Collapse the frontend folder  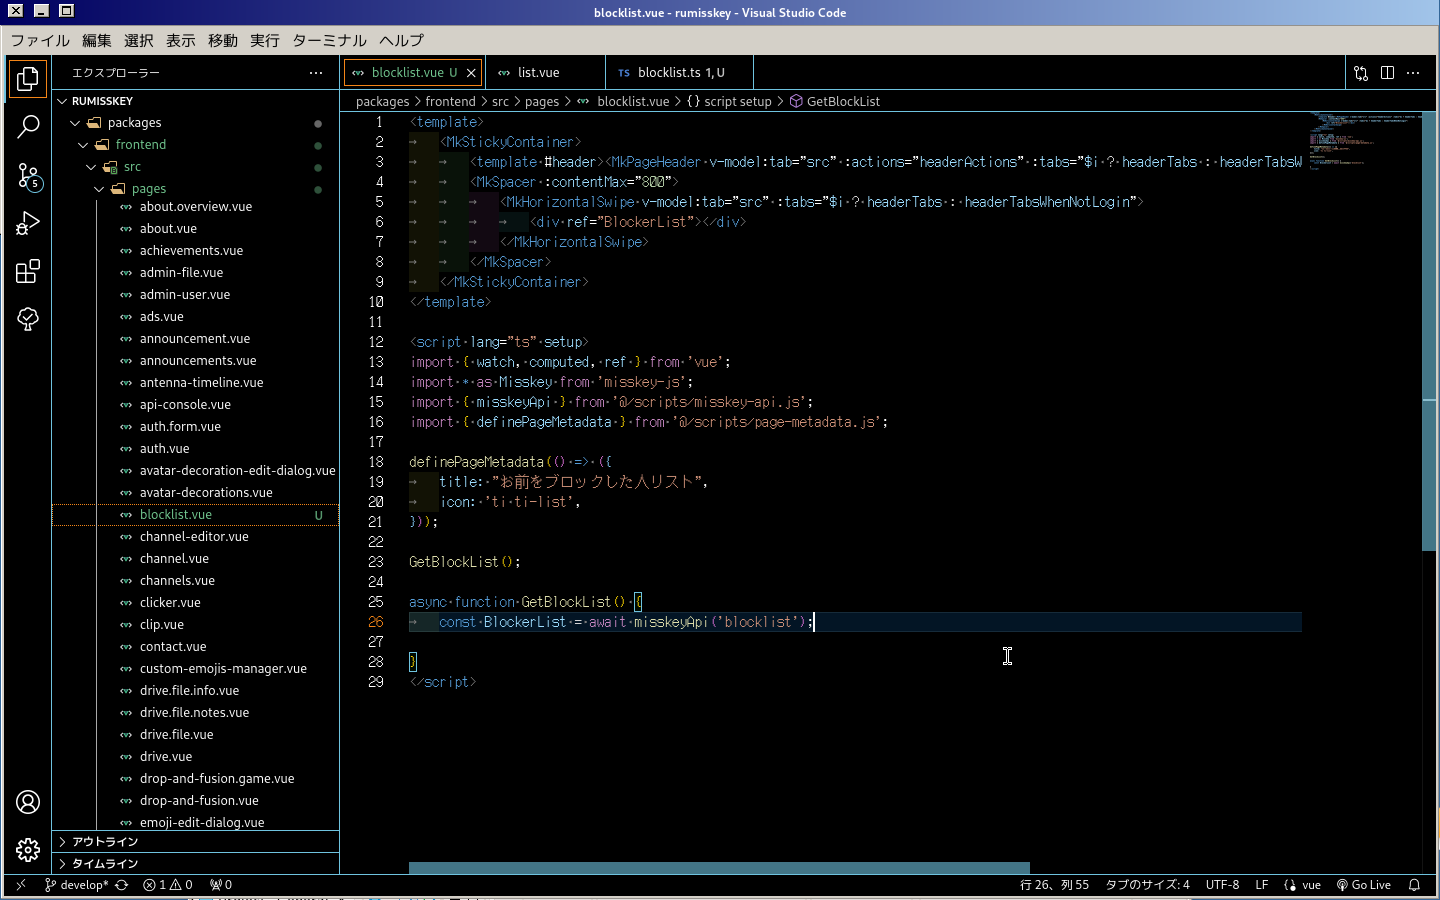pyautogui.click(x=195, y=145)
